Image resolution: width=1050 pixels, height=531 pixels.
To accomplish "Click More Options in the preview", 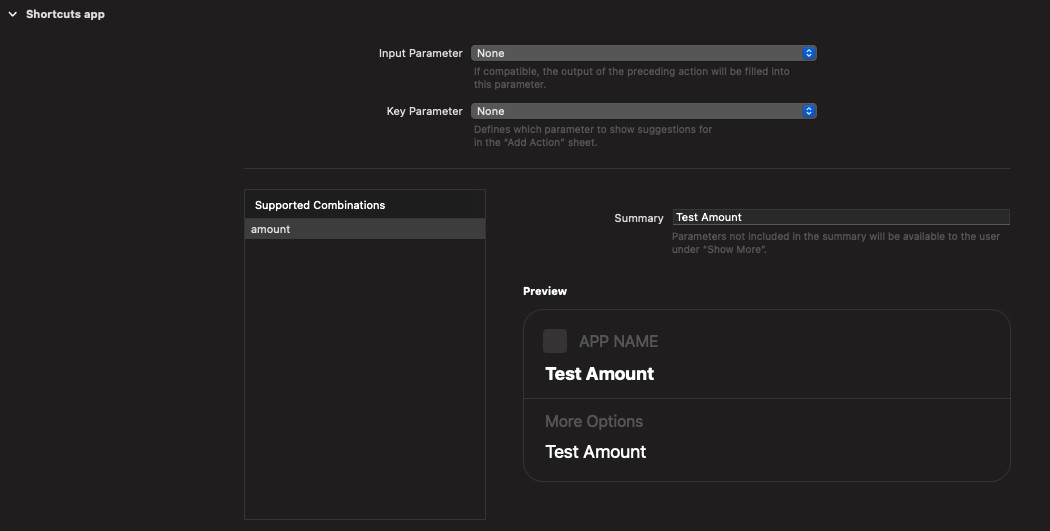I will click(x=594, y=421).
